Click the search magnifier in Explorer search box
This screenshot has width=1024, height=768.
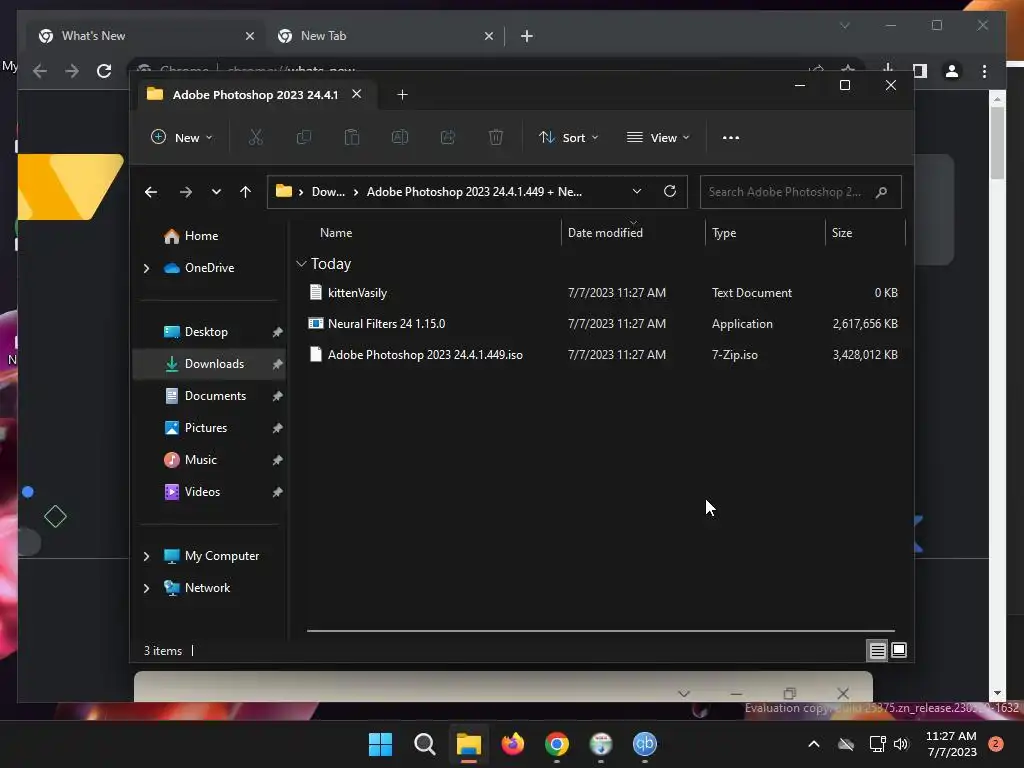881,192
